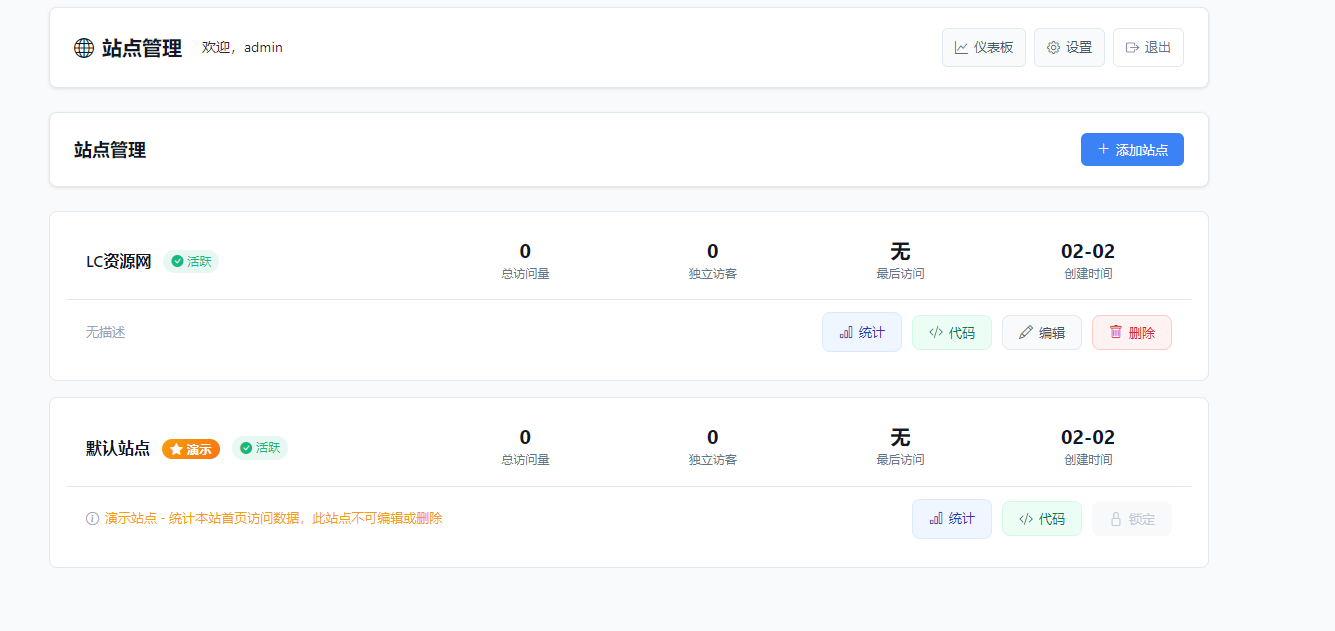This screenshot has width=1335, height=631.
Task: Open 统计 for 默认站点
Action: 951,519
